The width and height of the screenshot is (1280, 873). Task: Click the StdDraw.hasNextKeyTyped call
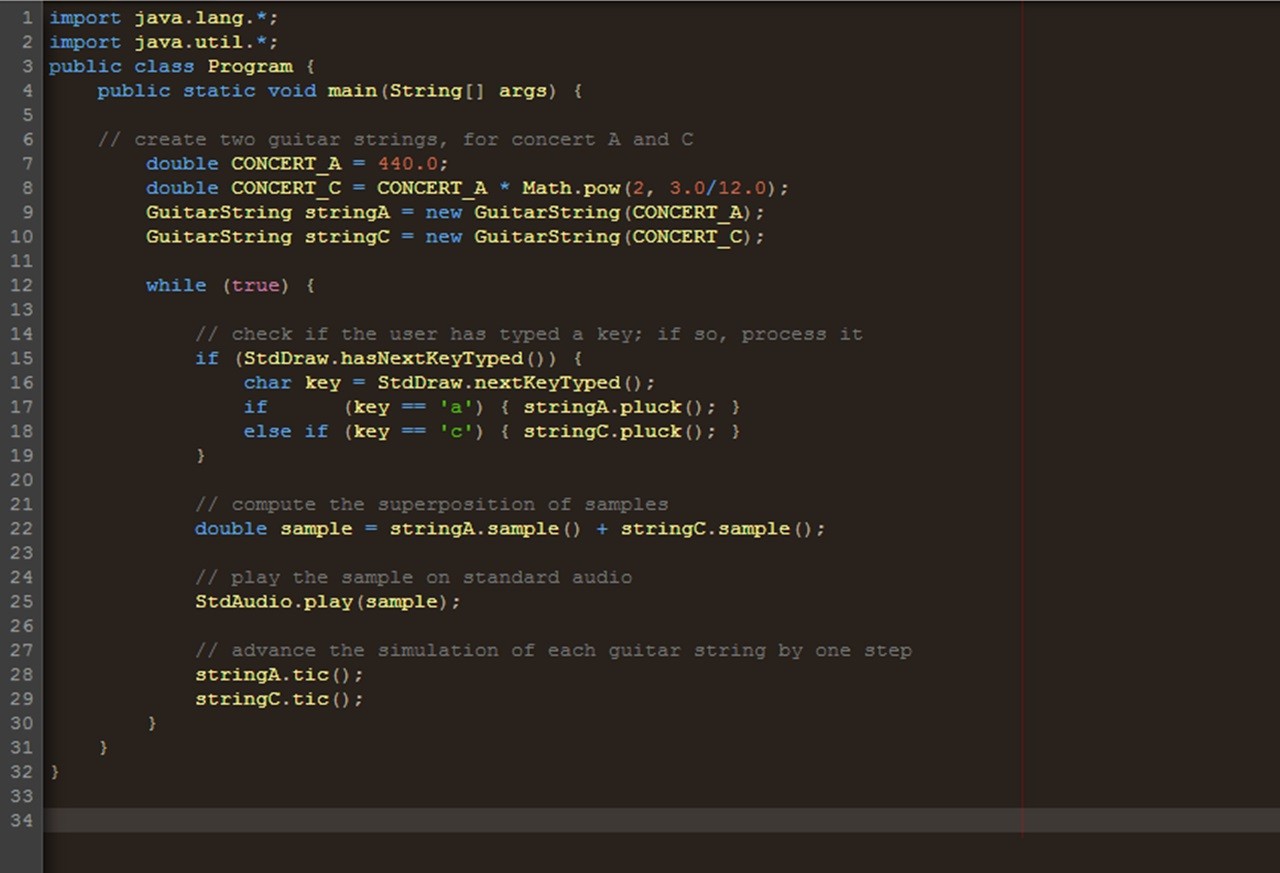[384, 358]
